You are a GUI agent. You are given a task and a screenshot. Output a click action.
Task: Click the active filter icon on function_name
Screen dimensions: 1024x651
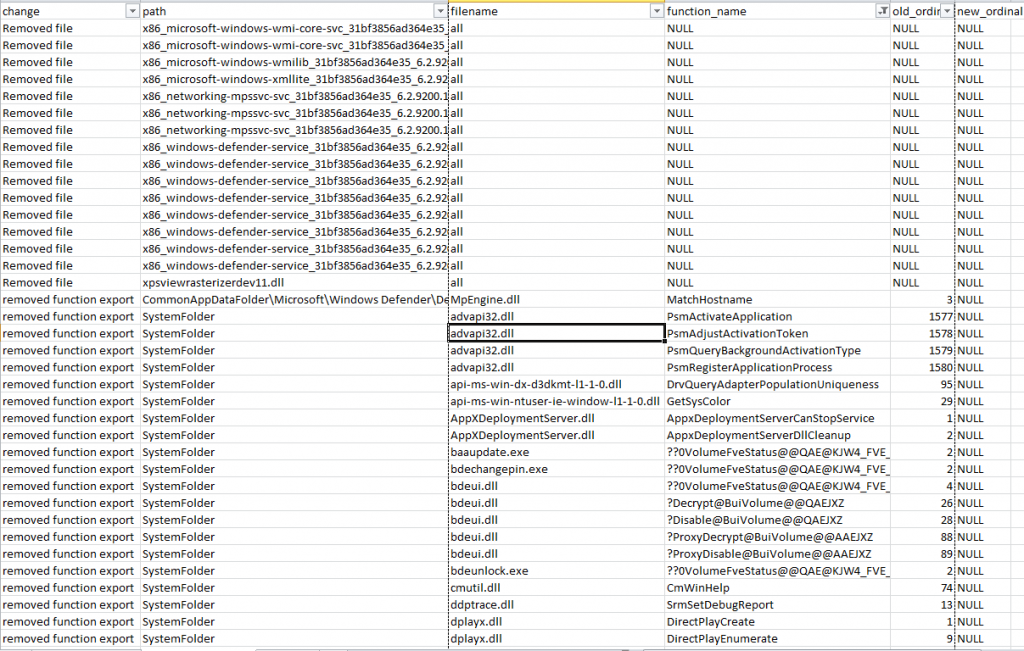(x=881, y=10)
